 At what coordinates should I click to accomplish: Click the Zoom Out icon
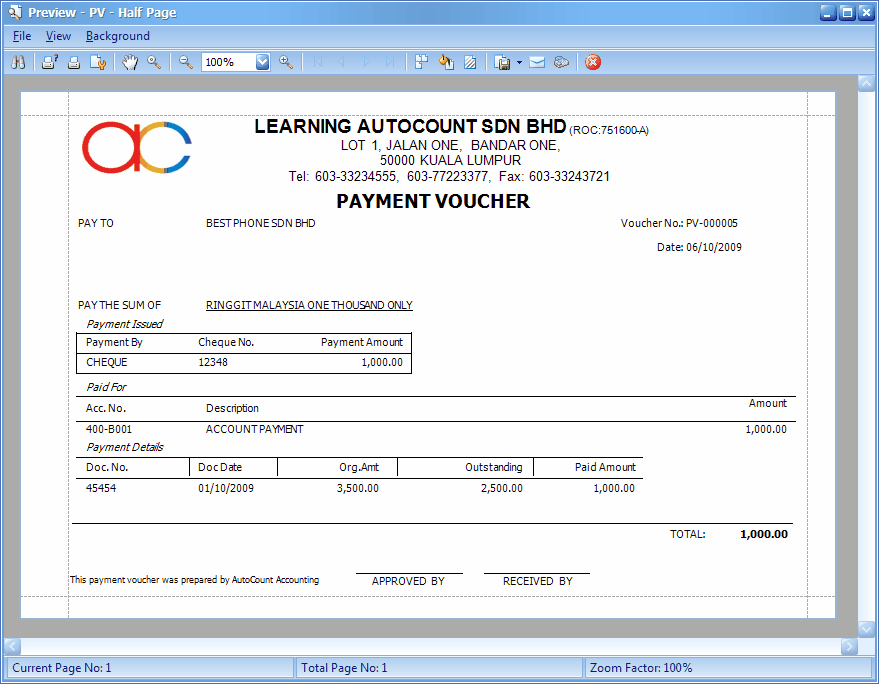(x=186, y=62)
